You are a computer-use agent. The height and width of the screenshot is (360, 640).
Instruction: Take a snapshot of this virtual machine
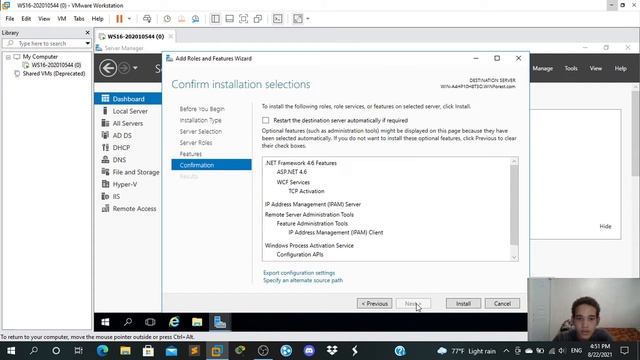coord(167,19)
